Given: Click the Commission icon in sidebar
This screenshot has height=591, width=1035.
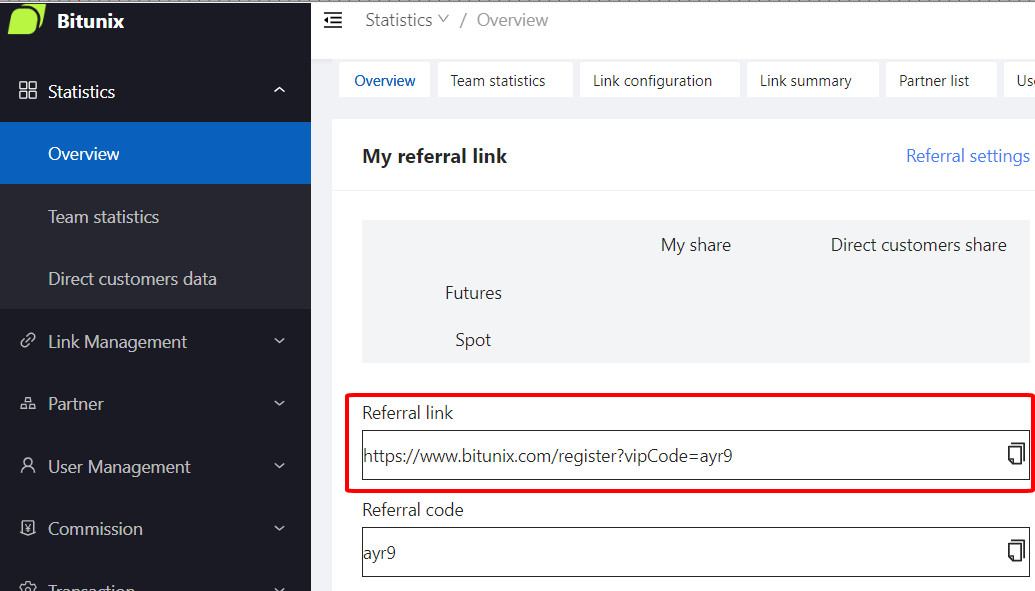Looking at the screenshot, I should 28,528.
